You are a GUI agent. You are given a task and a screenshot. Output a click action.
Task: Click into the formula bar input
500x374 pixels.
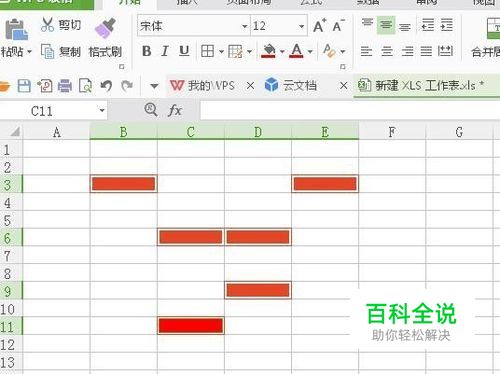pos(350,111)
